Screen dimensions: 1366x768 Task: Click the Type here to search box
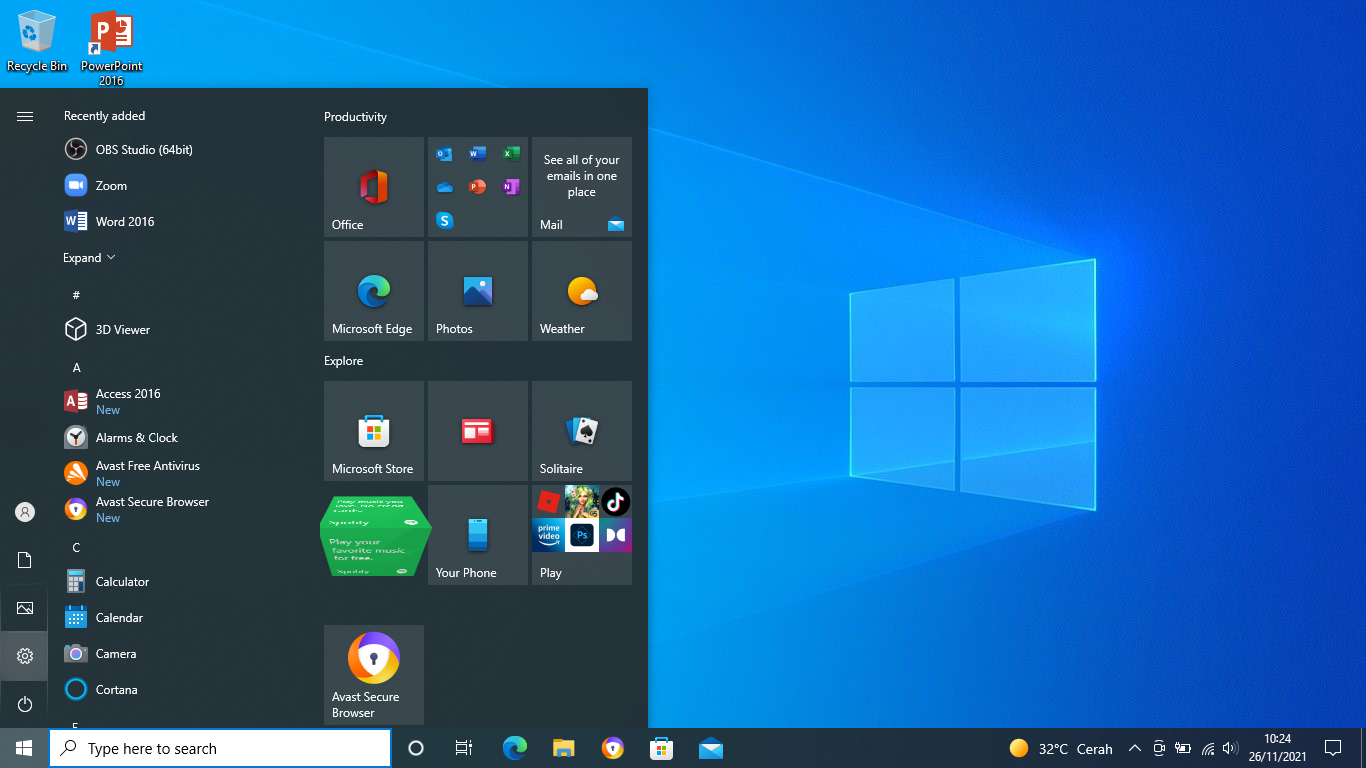(220, 748)
